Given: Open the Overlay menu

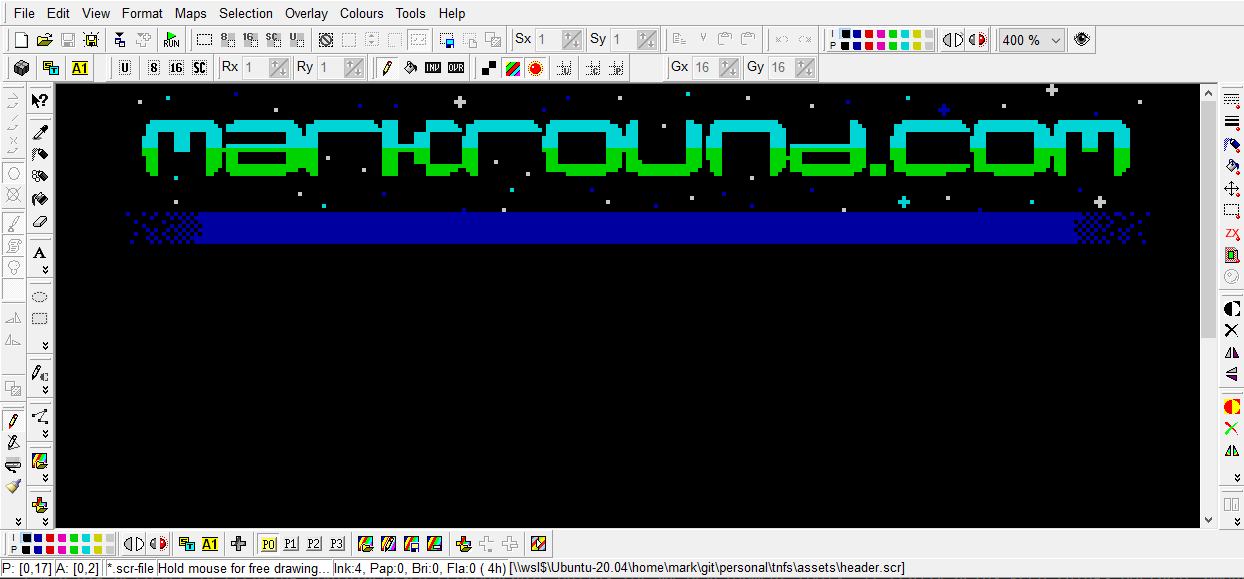Looking at the screenshot, I should [306, 13].
